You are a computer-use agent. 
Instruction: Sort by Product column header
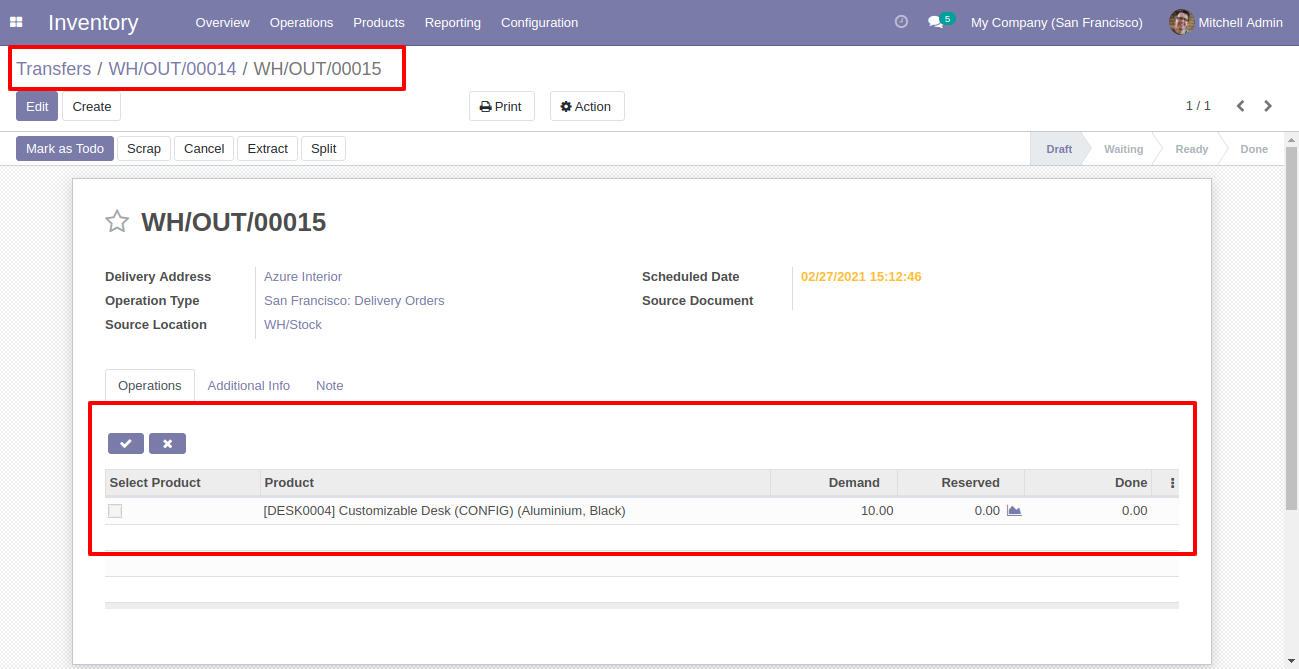tap(515, 483)
